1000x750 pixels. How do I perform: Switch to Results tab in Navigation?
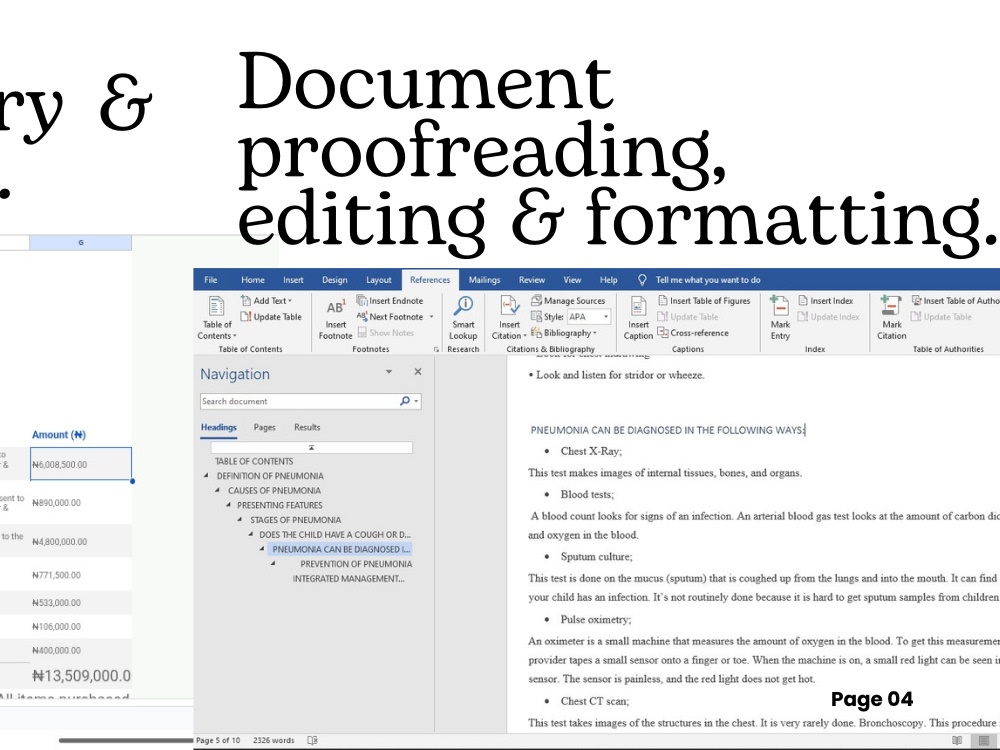click(307, 427)
